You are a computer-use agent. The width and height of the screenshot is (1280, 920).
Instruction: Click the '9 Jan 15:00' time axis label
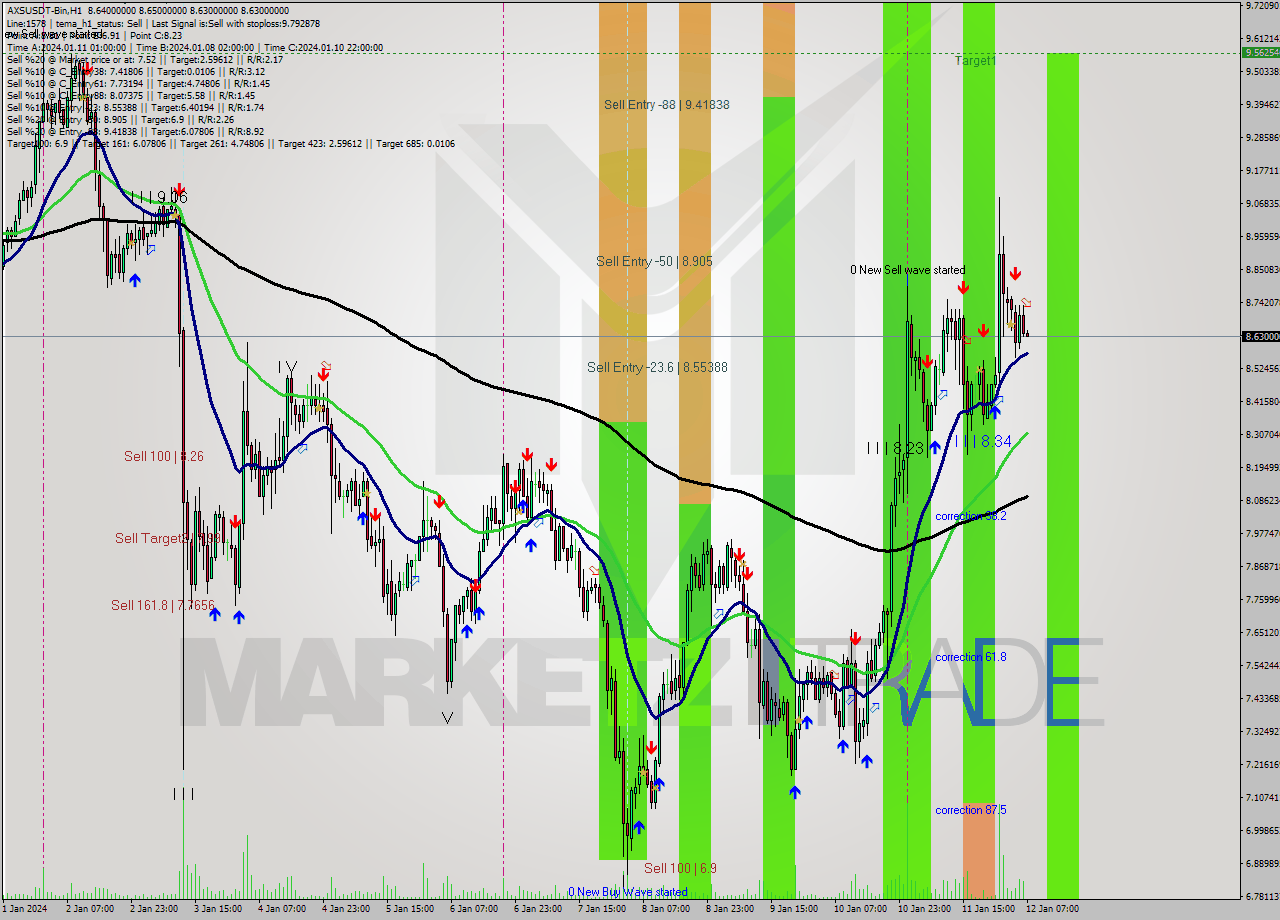pos(794,909)
